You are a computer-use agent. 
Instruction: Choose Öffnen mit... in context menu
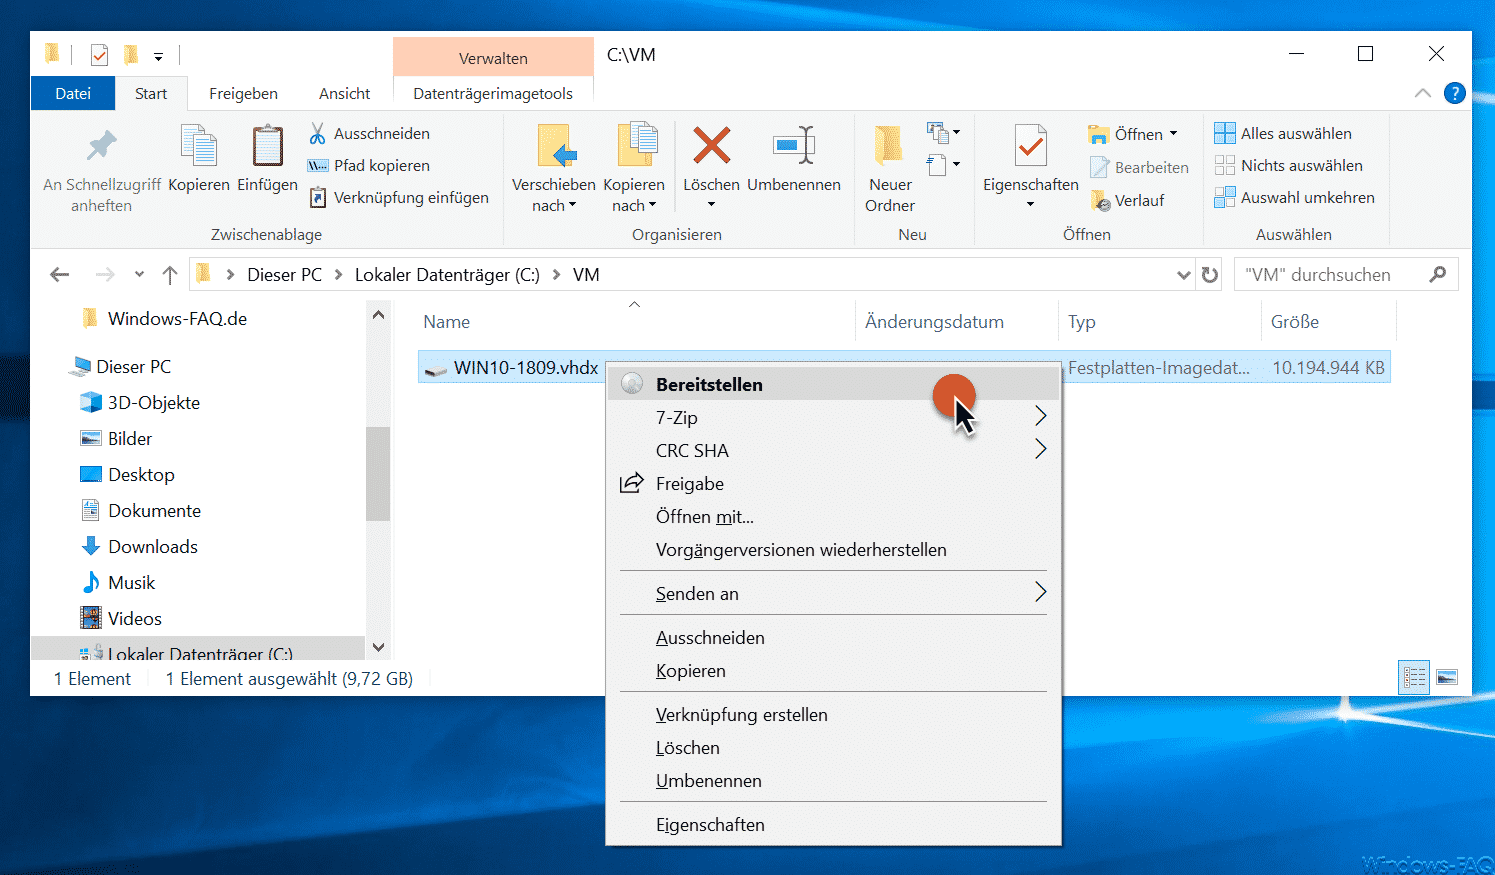[833, 516]
